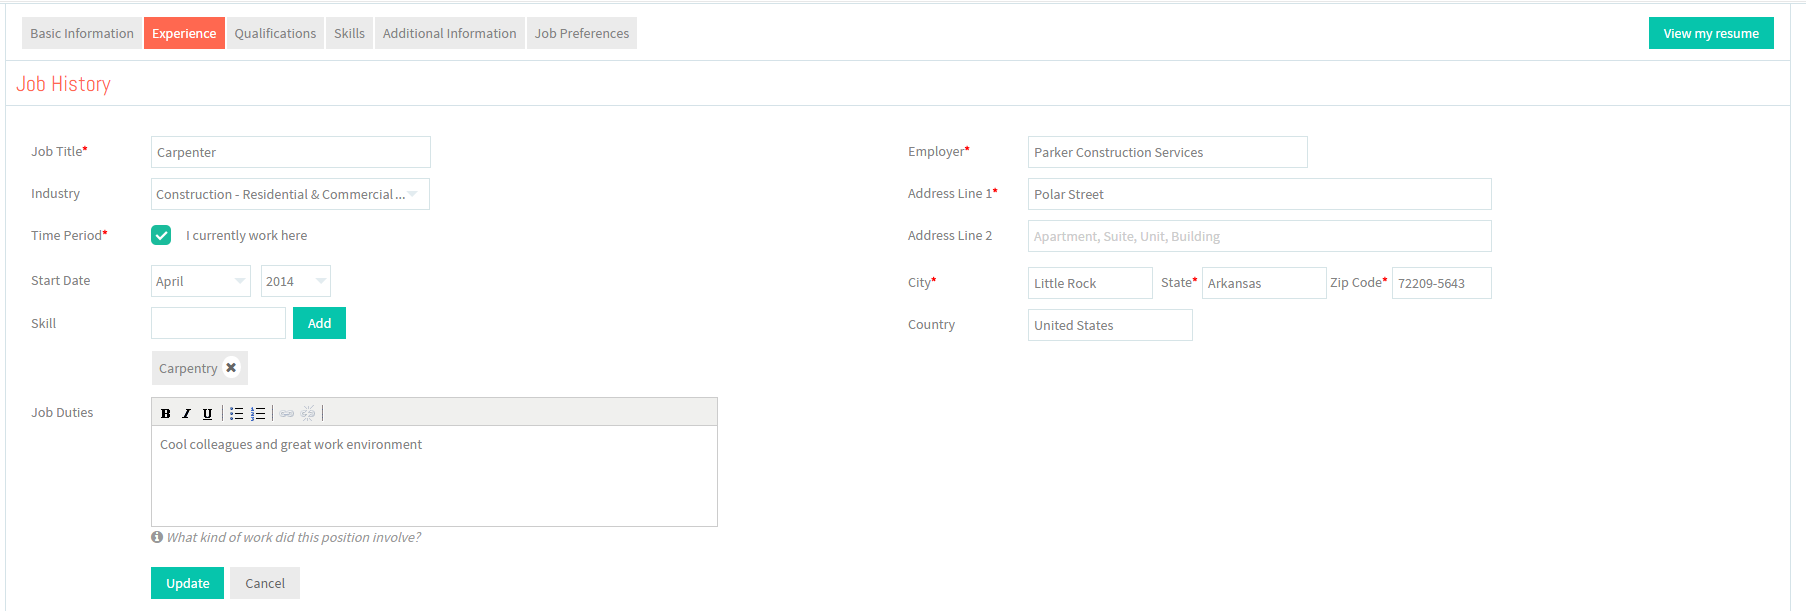Screen dimensions: 1806x611
Task: Open the Qualifications tab
Action: point(275,33)
